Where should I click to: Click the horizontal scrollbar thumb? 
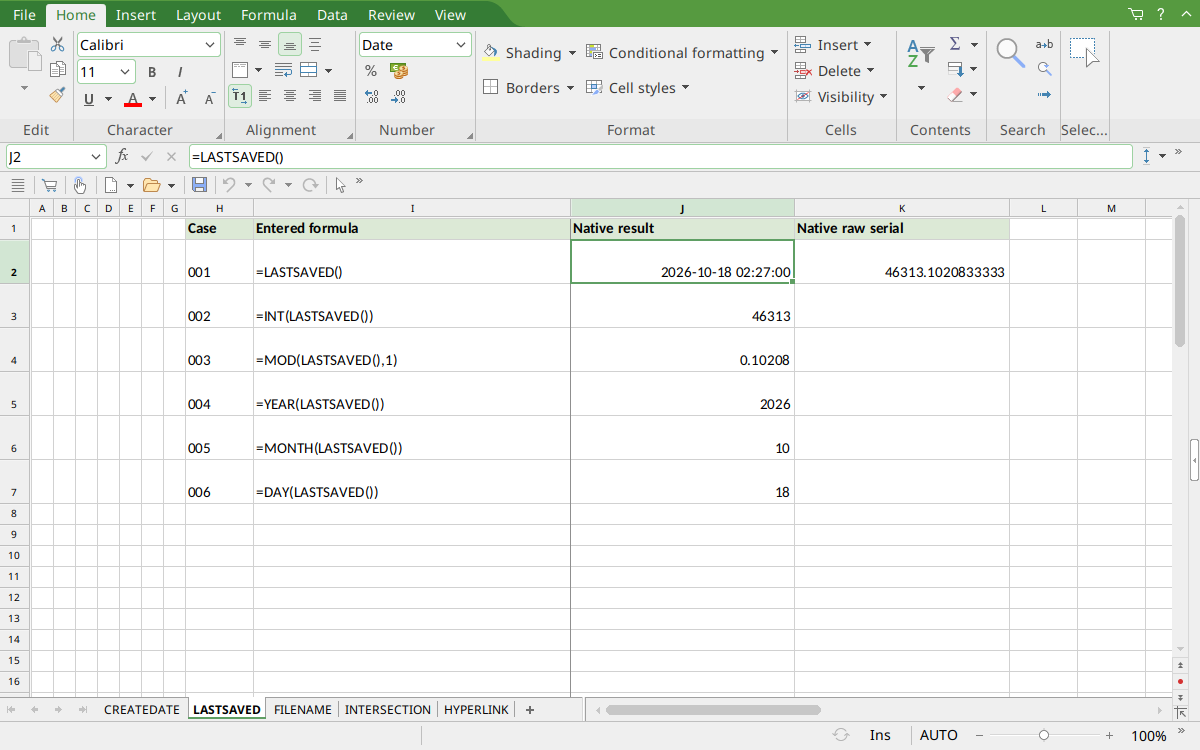pos(713,710)
